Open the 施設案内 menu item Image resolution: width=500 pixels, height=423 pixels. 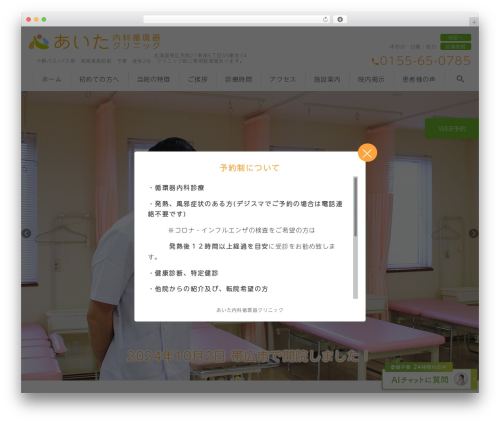tap(327, 79)
